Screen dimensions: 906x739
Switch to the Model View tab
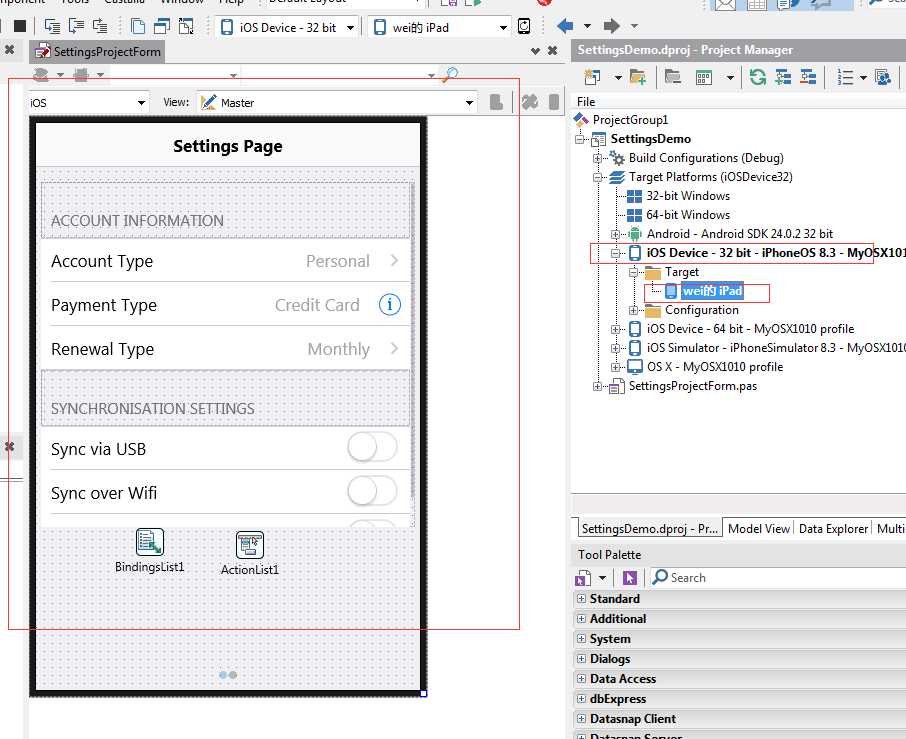pyautogui.click(x=758, y=529)
